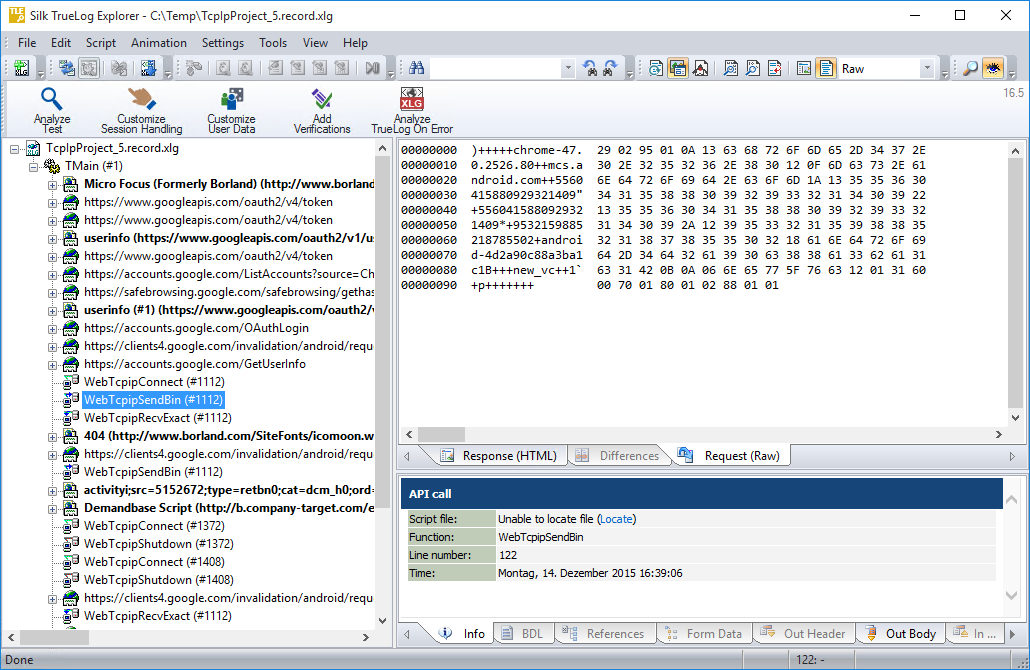Click the magnifier icon beside Raw dropdown
The height and width of the screenshot is (670, 1030).
point(970,68)
